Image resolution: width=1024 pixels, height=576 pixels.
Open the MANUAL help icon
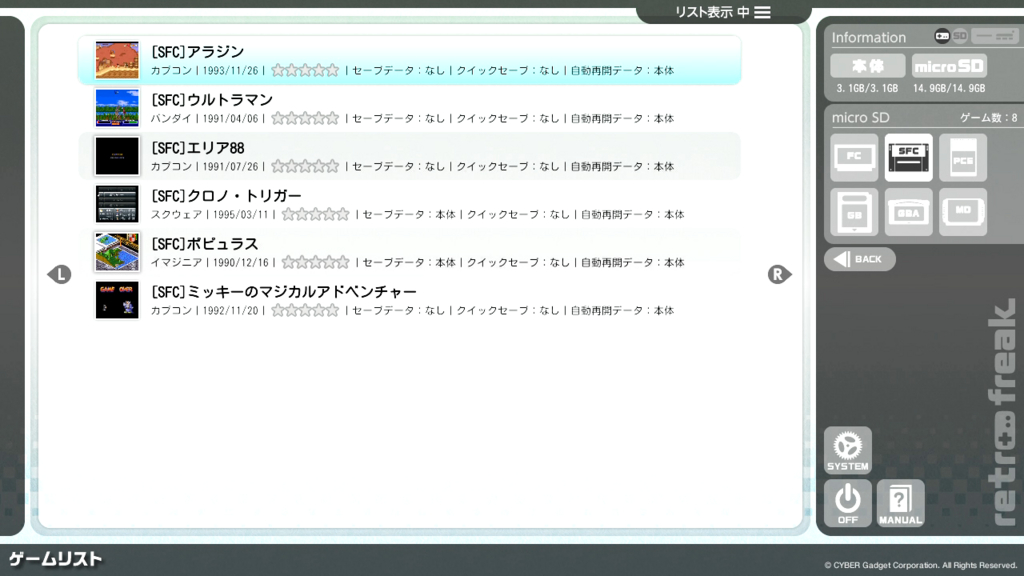point(901,504)
